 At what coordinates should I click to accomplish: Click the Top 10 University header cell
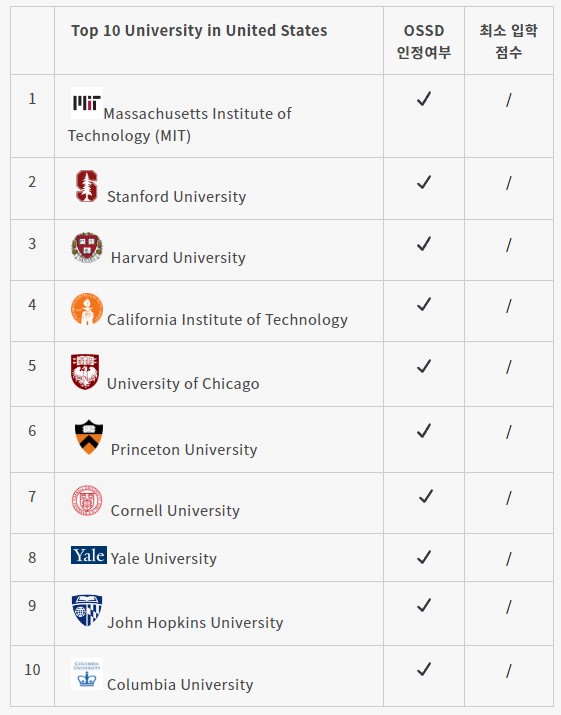pos(219,41)
